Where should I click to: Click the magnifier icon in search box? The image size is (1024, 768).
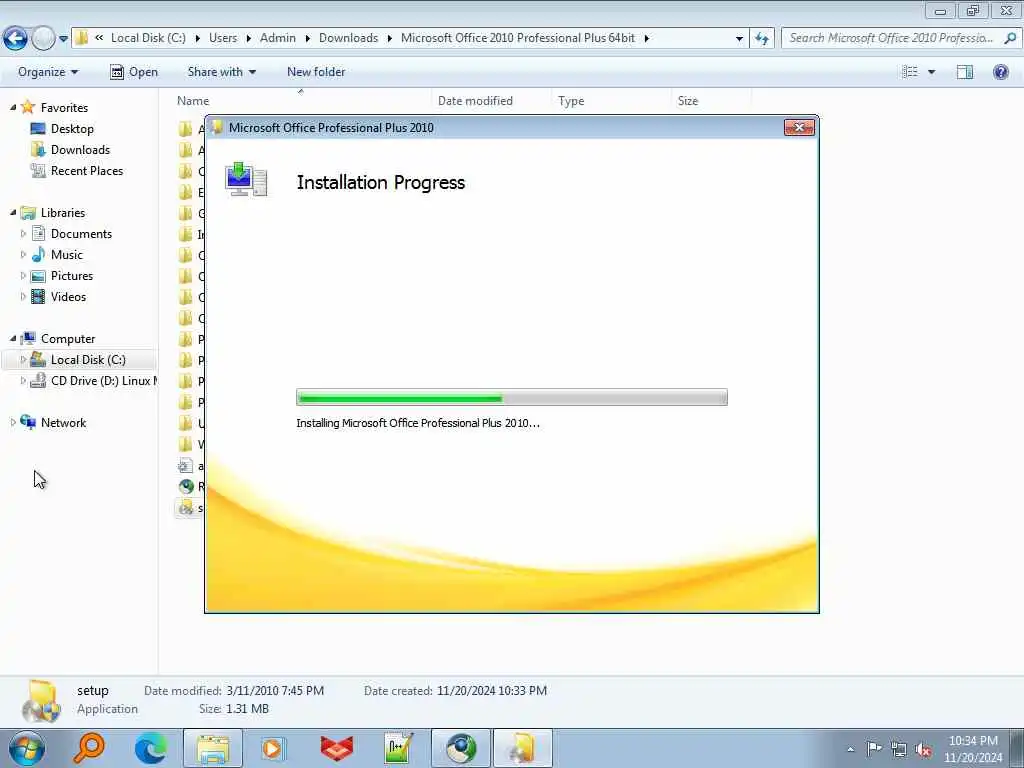tap(1010, 38)
